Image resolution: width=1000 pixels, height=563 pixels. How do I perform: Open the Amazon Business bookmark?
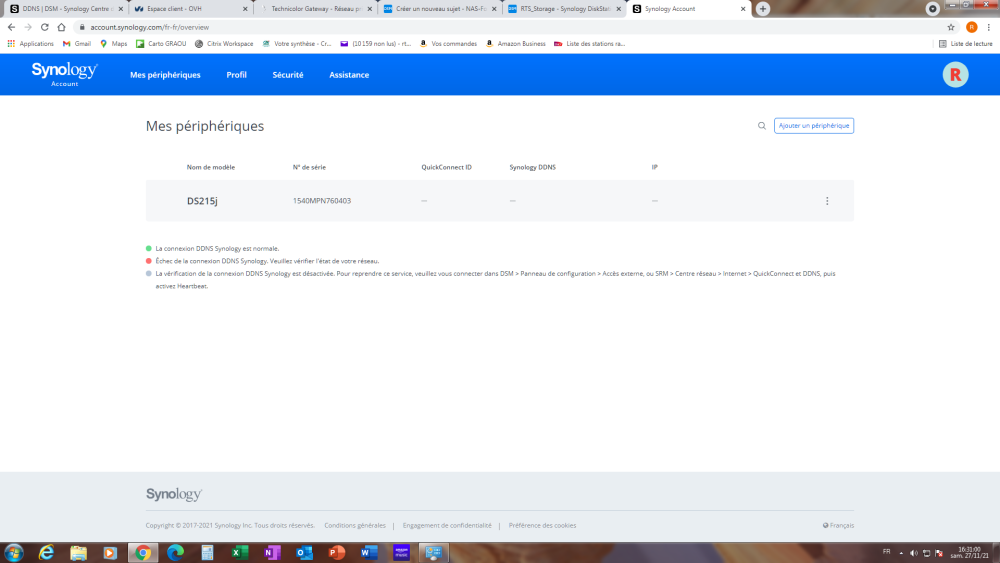click(515, 44)
